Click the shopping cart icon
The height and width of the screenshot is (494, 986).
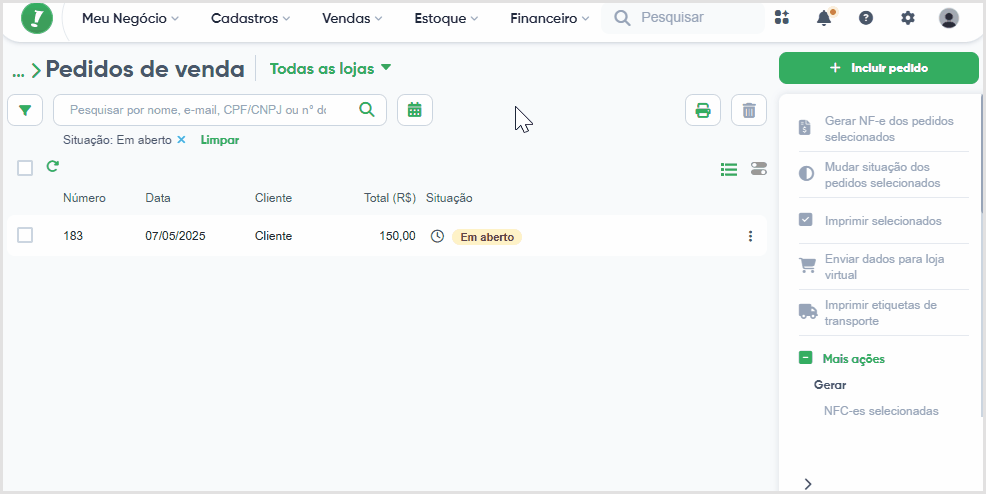(x=807, y=266)
